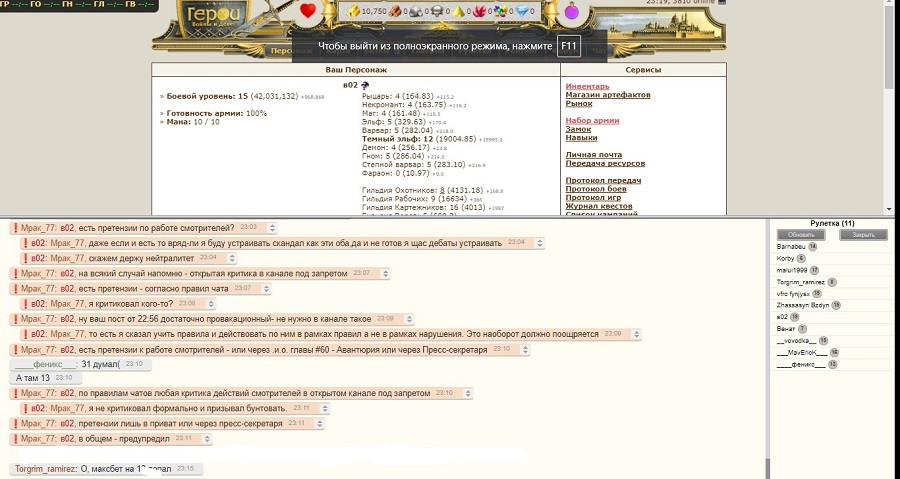Screen dimensions: 900x479
Task: Open the Личная почта link
Action: coord(593,155)
